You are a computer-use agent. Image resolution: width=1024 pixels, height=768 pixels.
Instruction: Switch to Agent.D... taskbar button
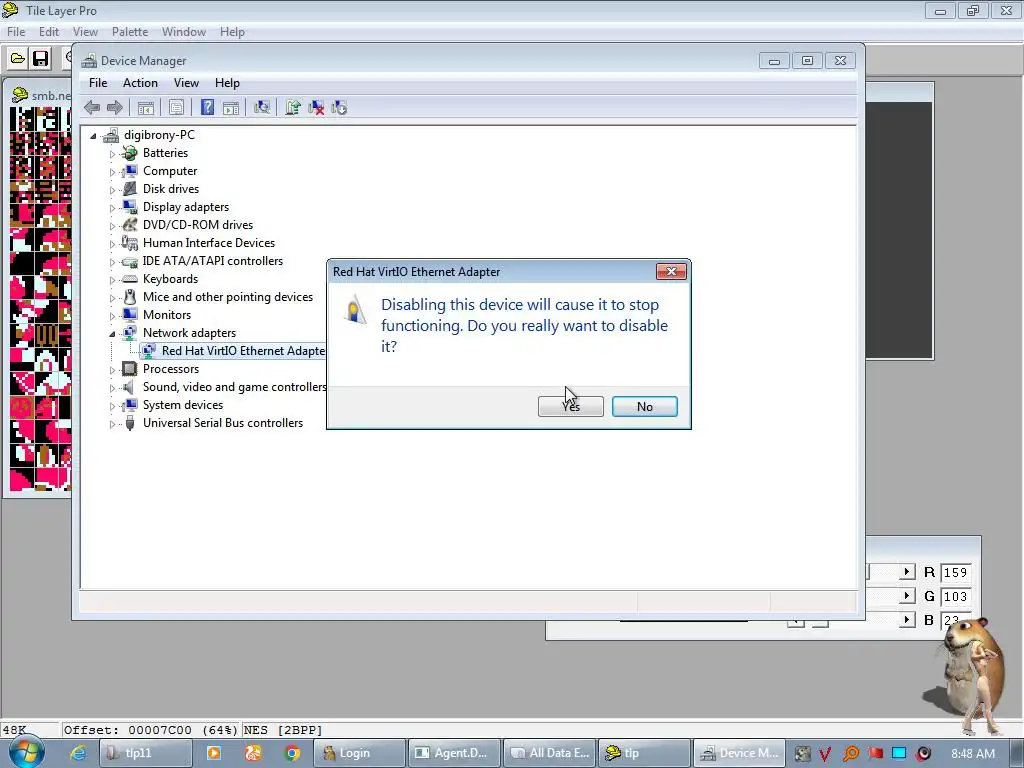(455, 753)
